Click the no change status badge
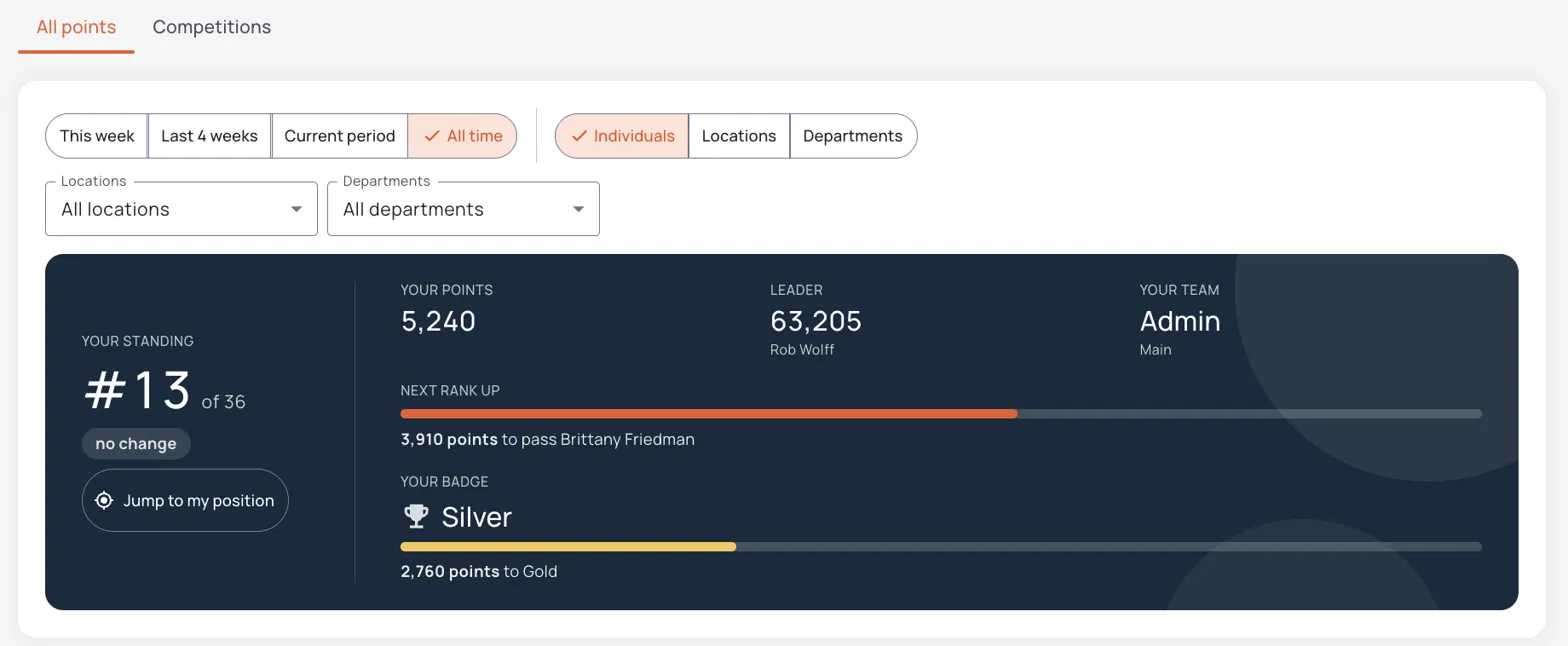Screen dimensions: 1568x646 136,444
